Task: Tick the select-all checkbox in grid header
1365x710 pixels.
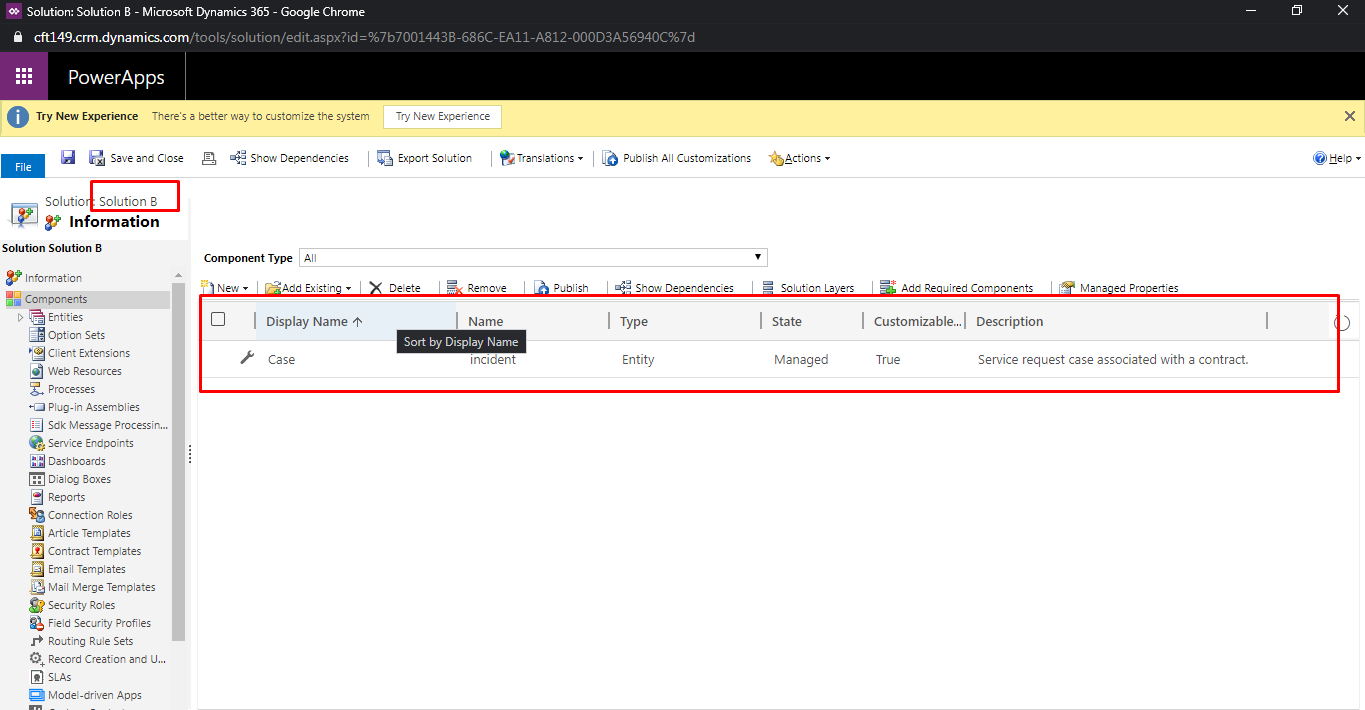Action: (218, 320)
